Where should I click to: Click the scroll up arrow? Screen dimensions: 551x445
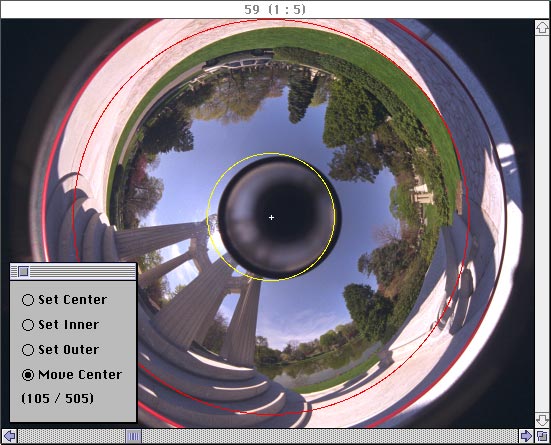point(542,28)
